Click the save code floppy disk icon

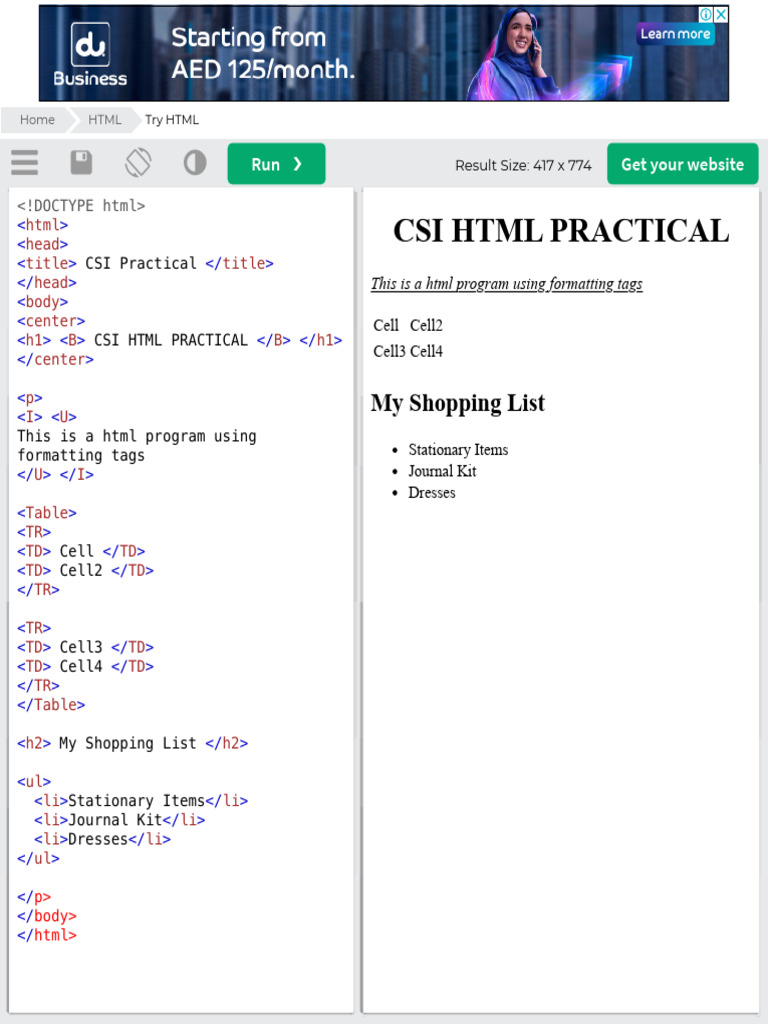pyautogui.click(x=81, y=163)
